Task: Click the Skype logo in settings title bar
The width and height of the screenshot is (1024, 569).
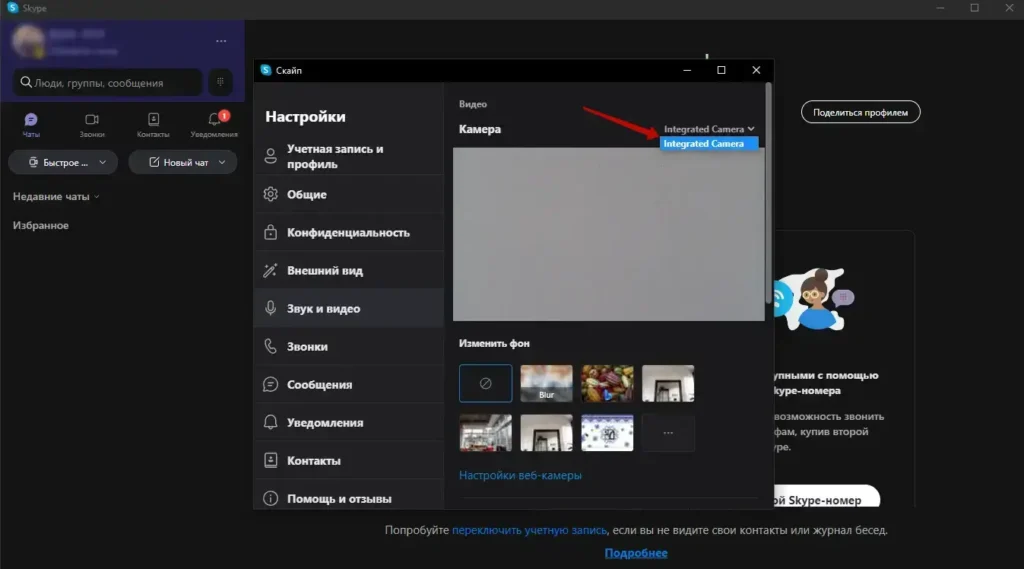Action: pyautogui.click(x=266, y=70)
